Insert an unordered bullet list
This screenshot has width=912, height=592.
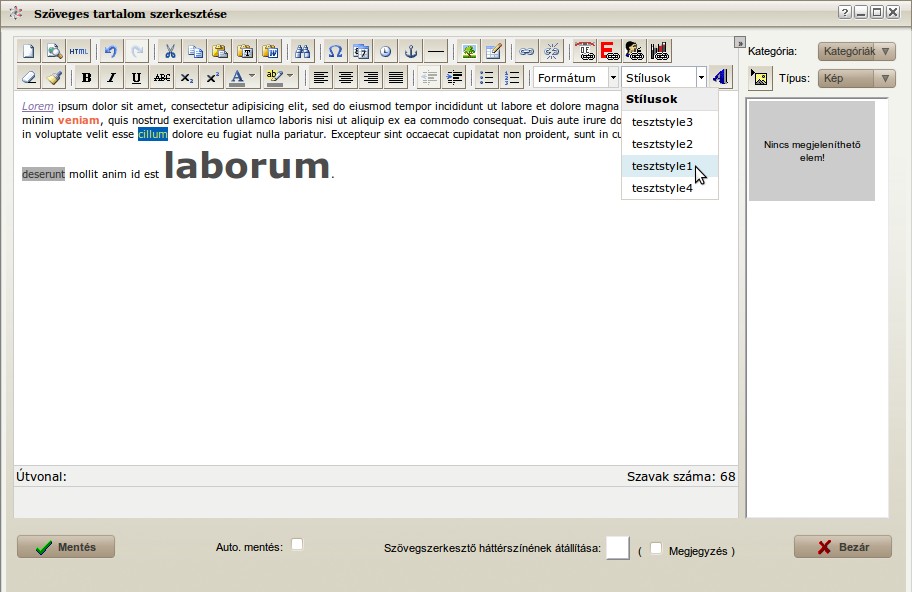(x=486, y=78)
